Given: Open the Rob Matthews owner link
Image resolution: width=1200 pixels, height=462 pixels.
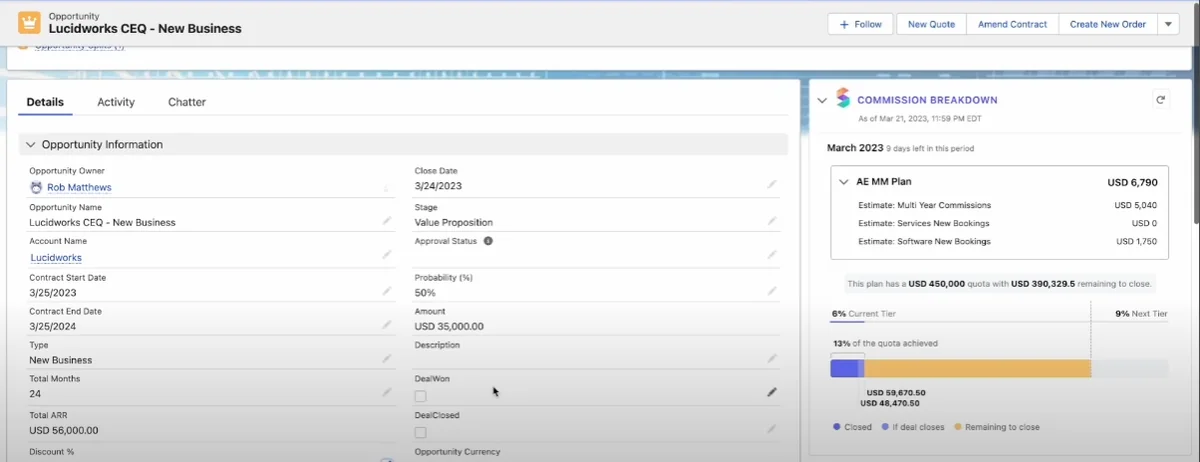Looking at the screenshot, I should [79, 187].
